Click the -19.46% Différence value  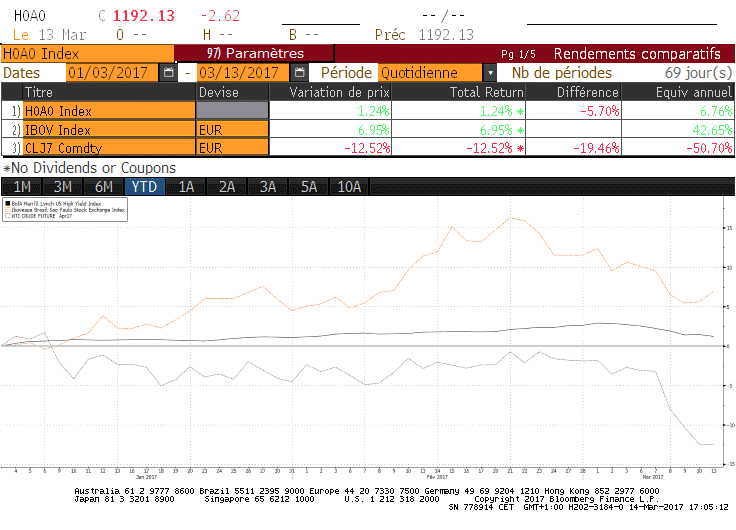point(596,148)
